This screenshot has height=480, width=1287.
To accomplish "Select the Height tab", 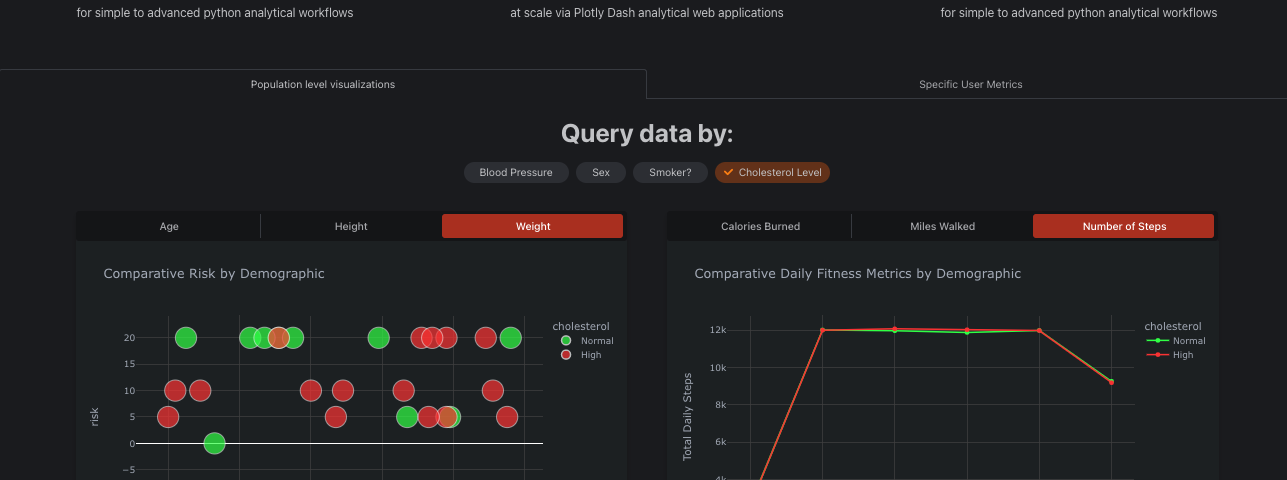I will pos(351,226).
